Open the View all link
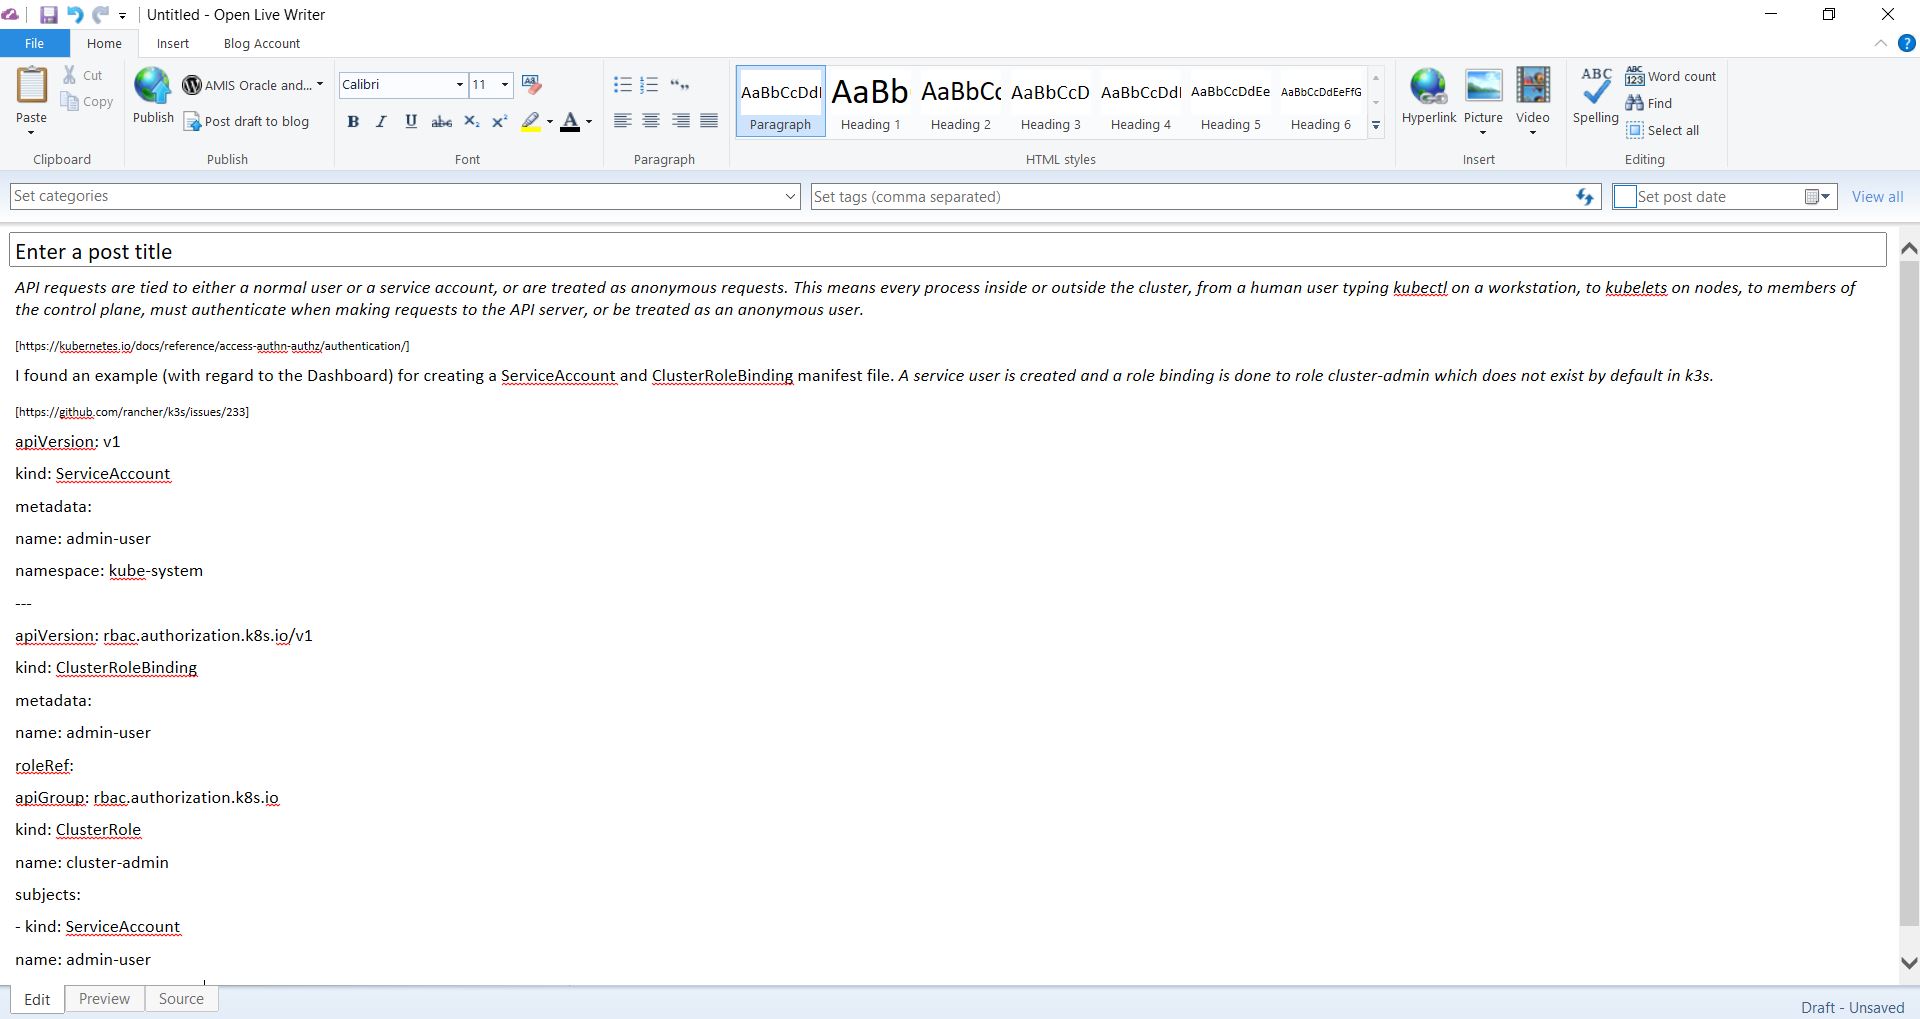1920x1019 pixels. (1877, 197)
